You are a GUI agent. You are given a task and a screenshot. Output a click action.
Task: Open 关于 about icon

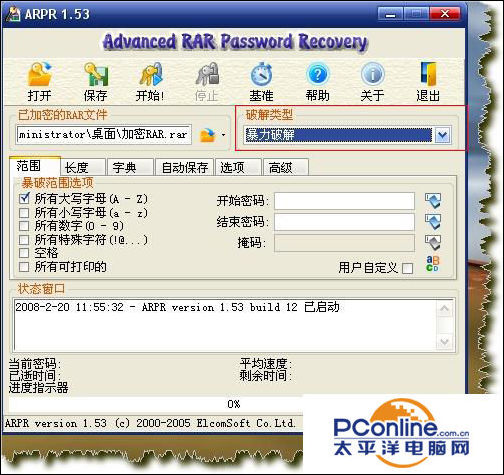click(373, 74)
